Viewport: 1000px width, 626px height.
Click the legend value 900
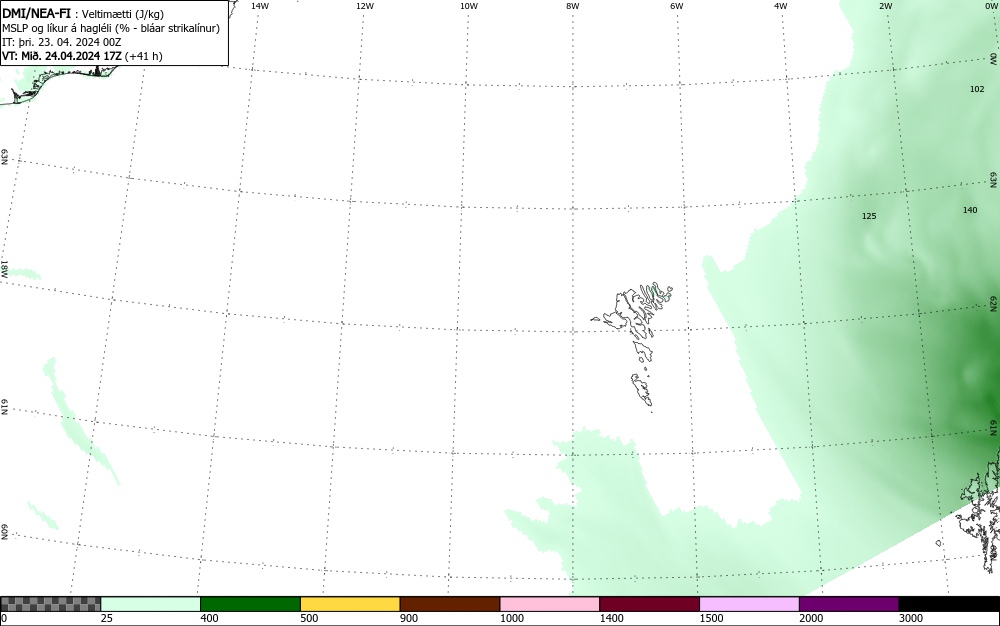click(409, 618)
